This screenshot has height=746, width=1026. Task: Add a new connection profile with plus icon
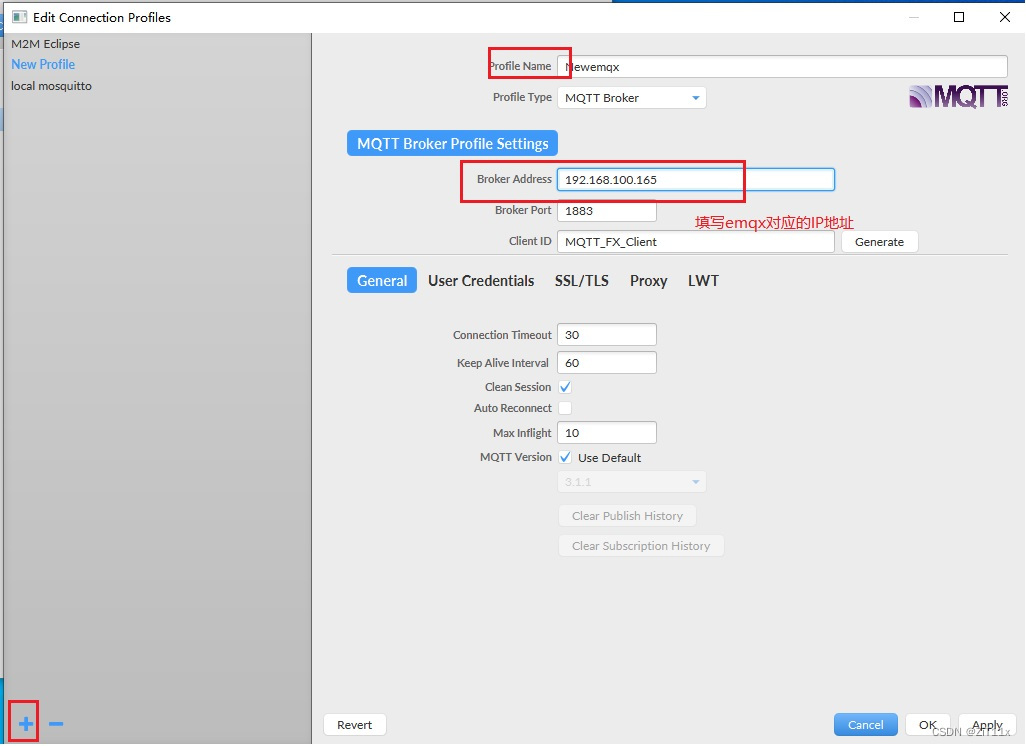(x=26, y=724)
